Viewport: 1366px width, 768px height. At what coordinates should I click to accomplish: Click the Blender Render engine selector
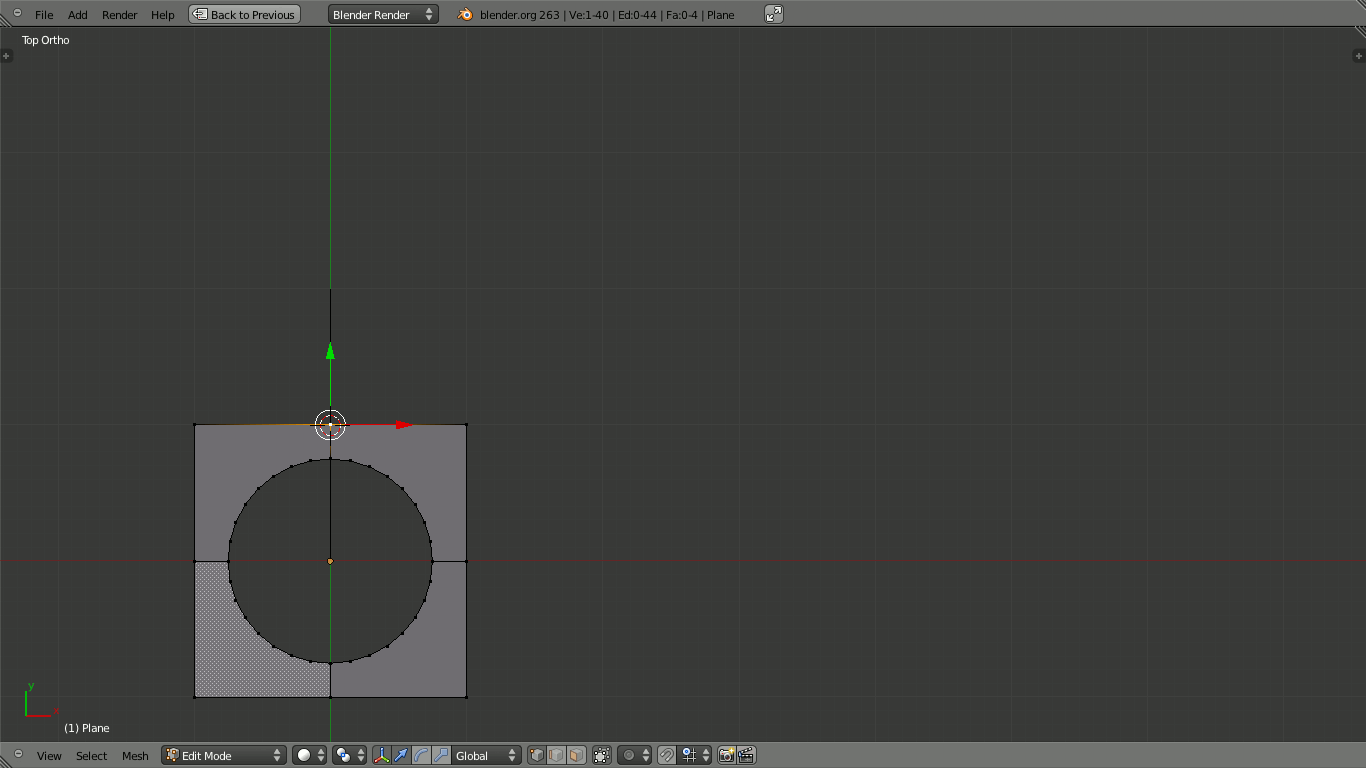pyautogui.click(x=383, y=14)
